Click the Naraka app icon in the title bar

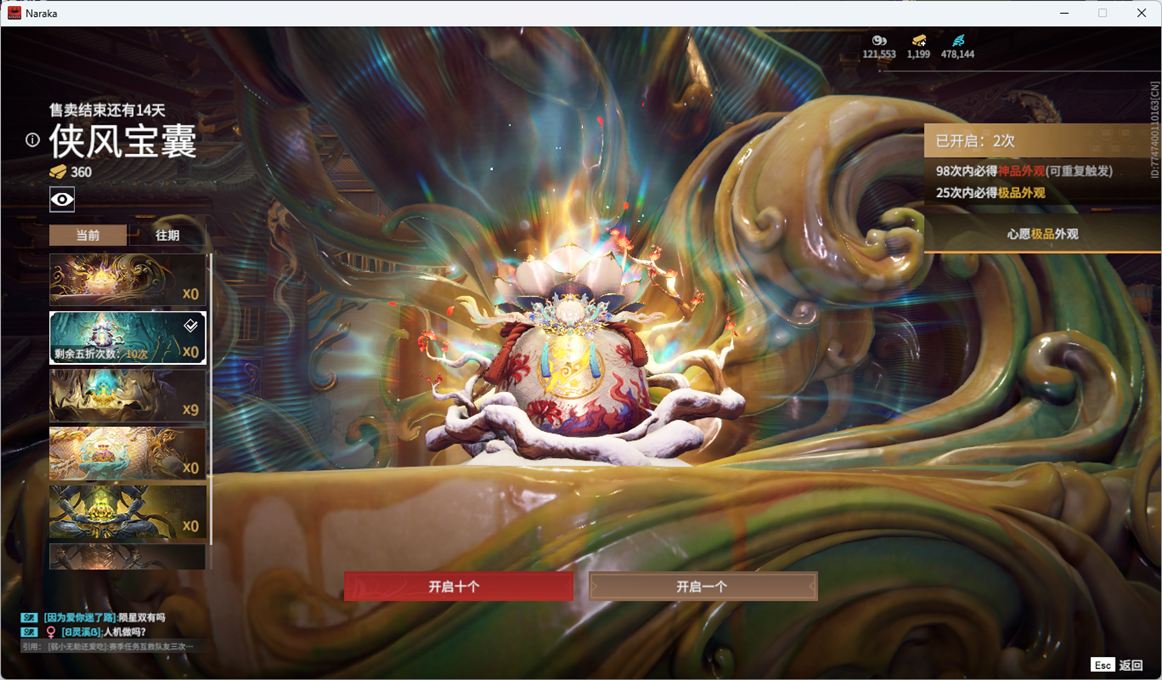(x=14, y=13)
